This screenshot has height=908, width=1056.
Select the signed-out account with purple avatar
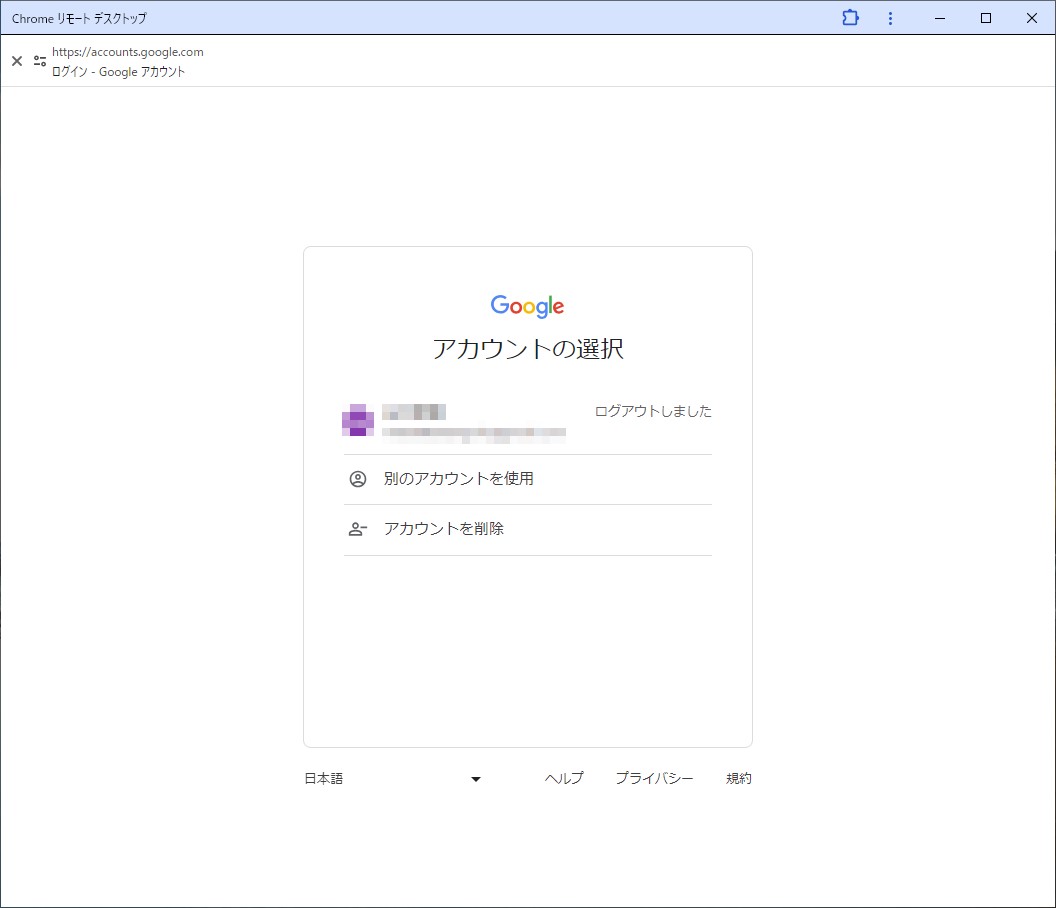pos(527,422)
